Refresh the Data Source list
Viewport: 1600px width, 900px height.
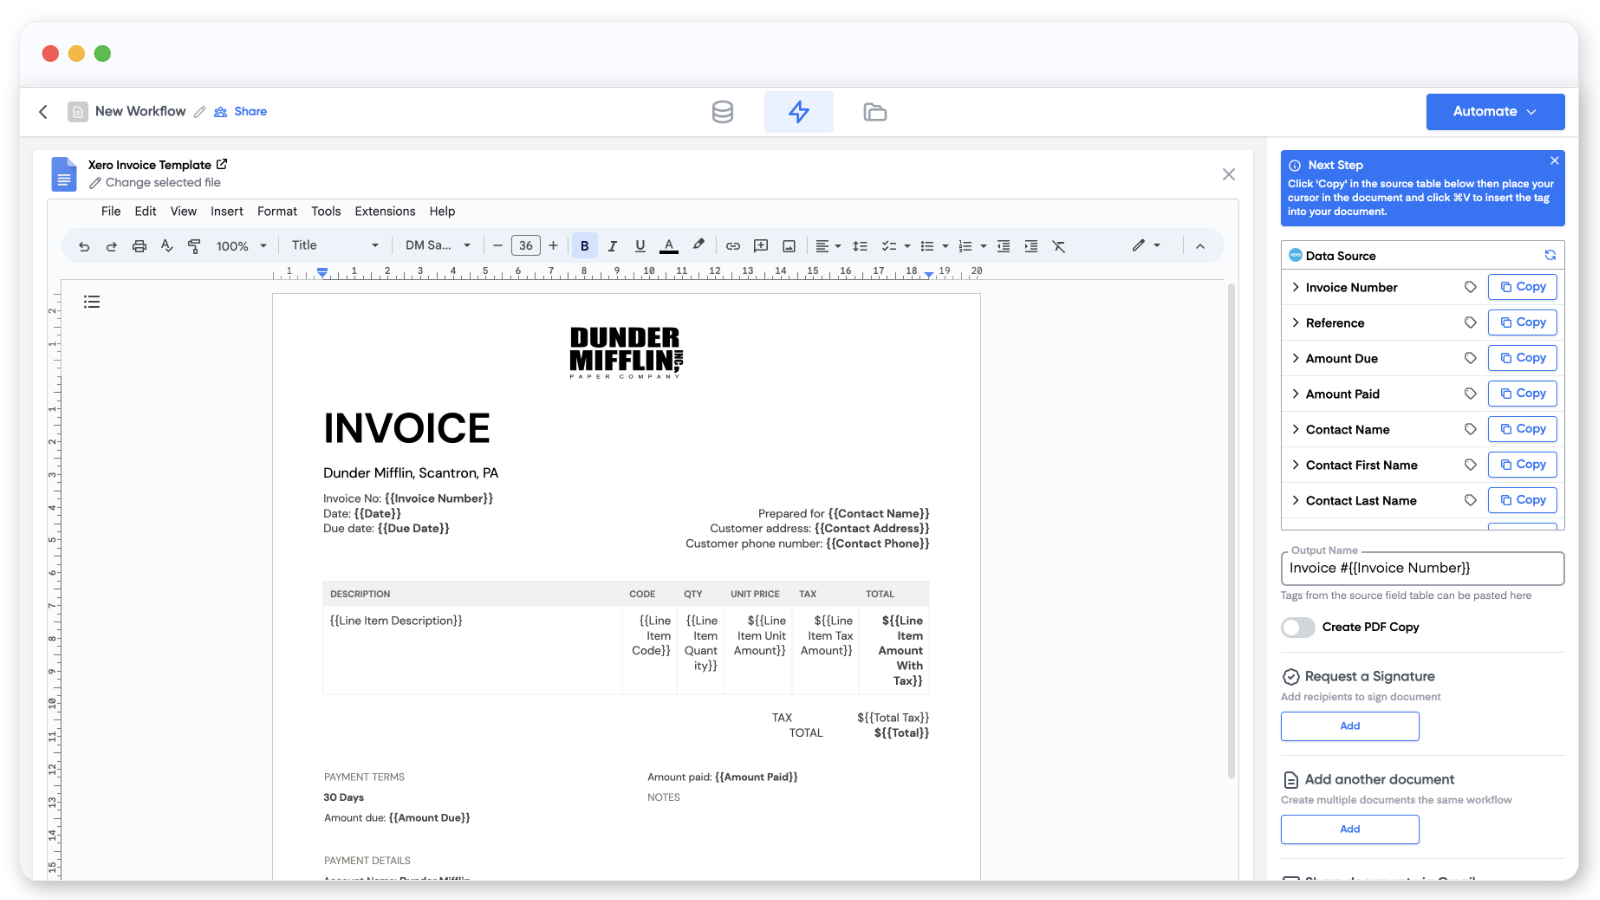[1550, 255]
